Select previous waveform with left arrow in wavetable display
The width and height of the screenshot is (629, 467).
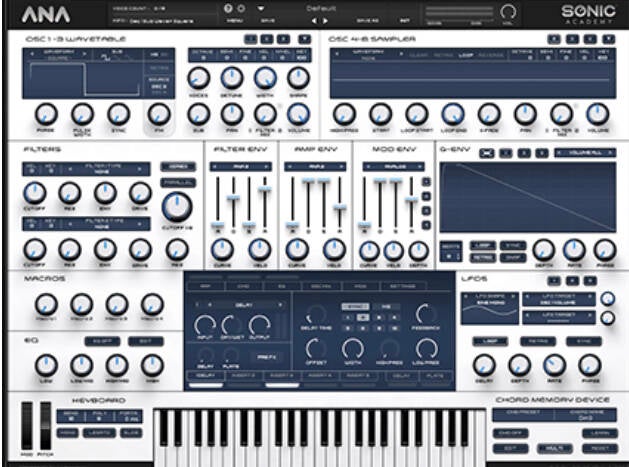32,53
